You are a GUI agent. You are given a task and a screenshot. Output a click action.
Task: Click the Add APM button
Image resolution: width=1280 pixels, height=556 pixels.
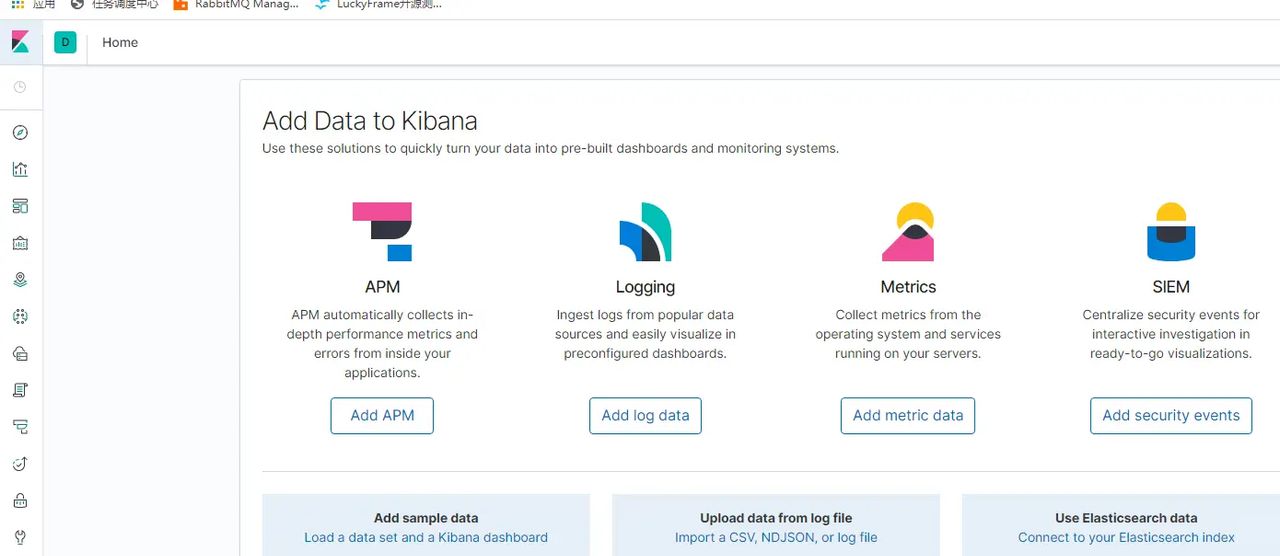(x=382, y=416)
